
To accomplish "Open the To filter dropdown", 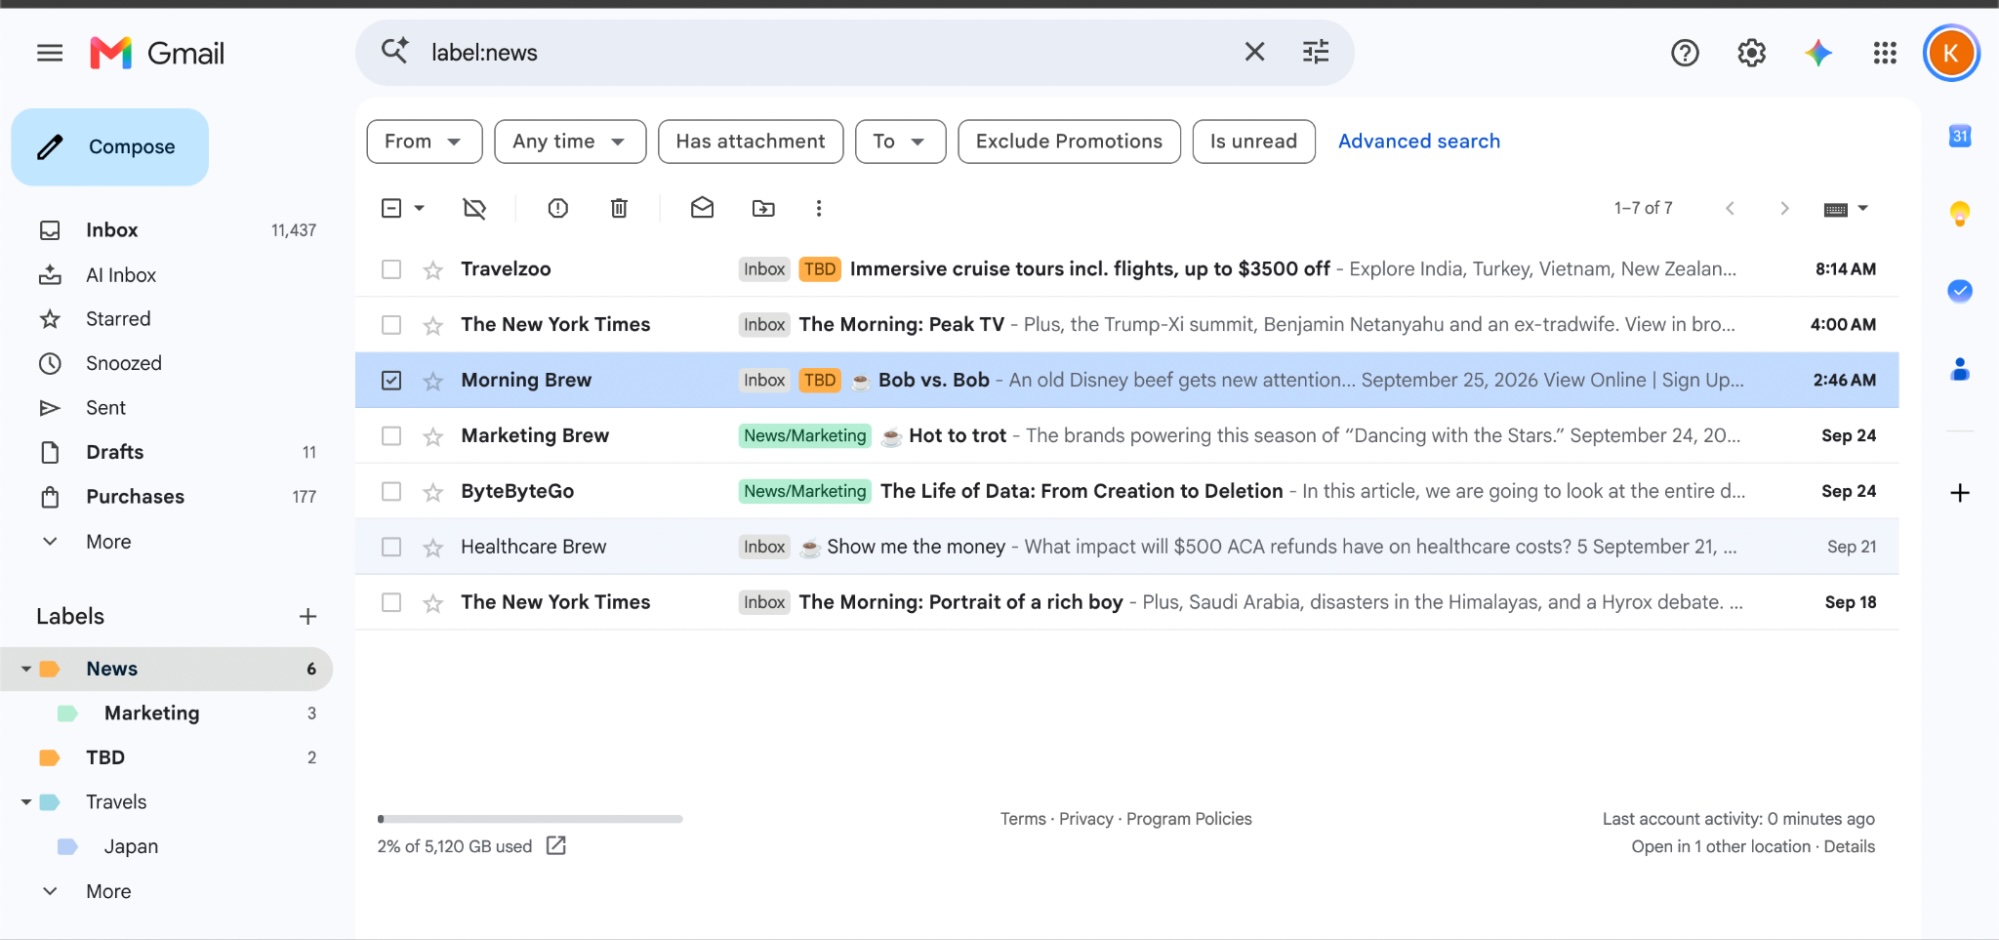I will [900, 141].
